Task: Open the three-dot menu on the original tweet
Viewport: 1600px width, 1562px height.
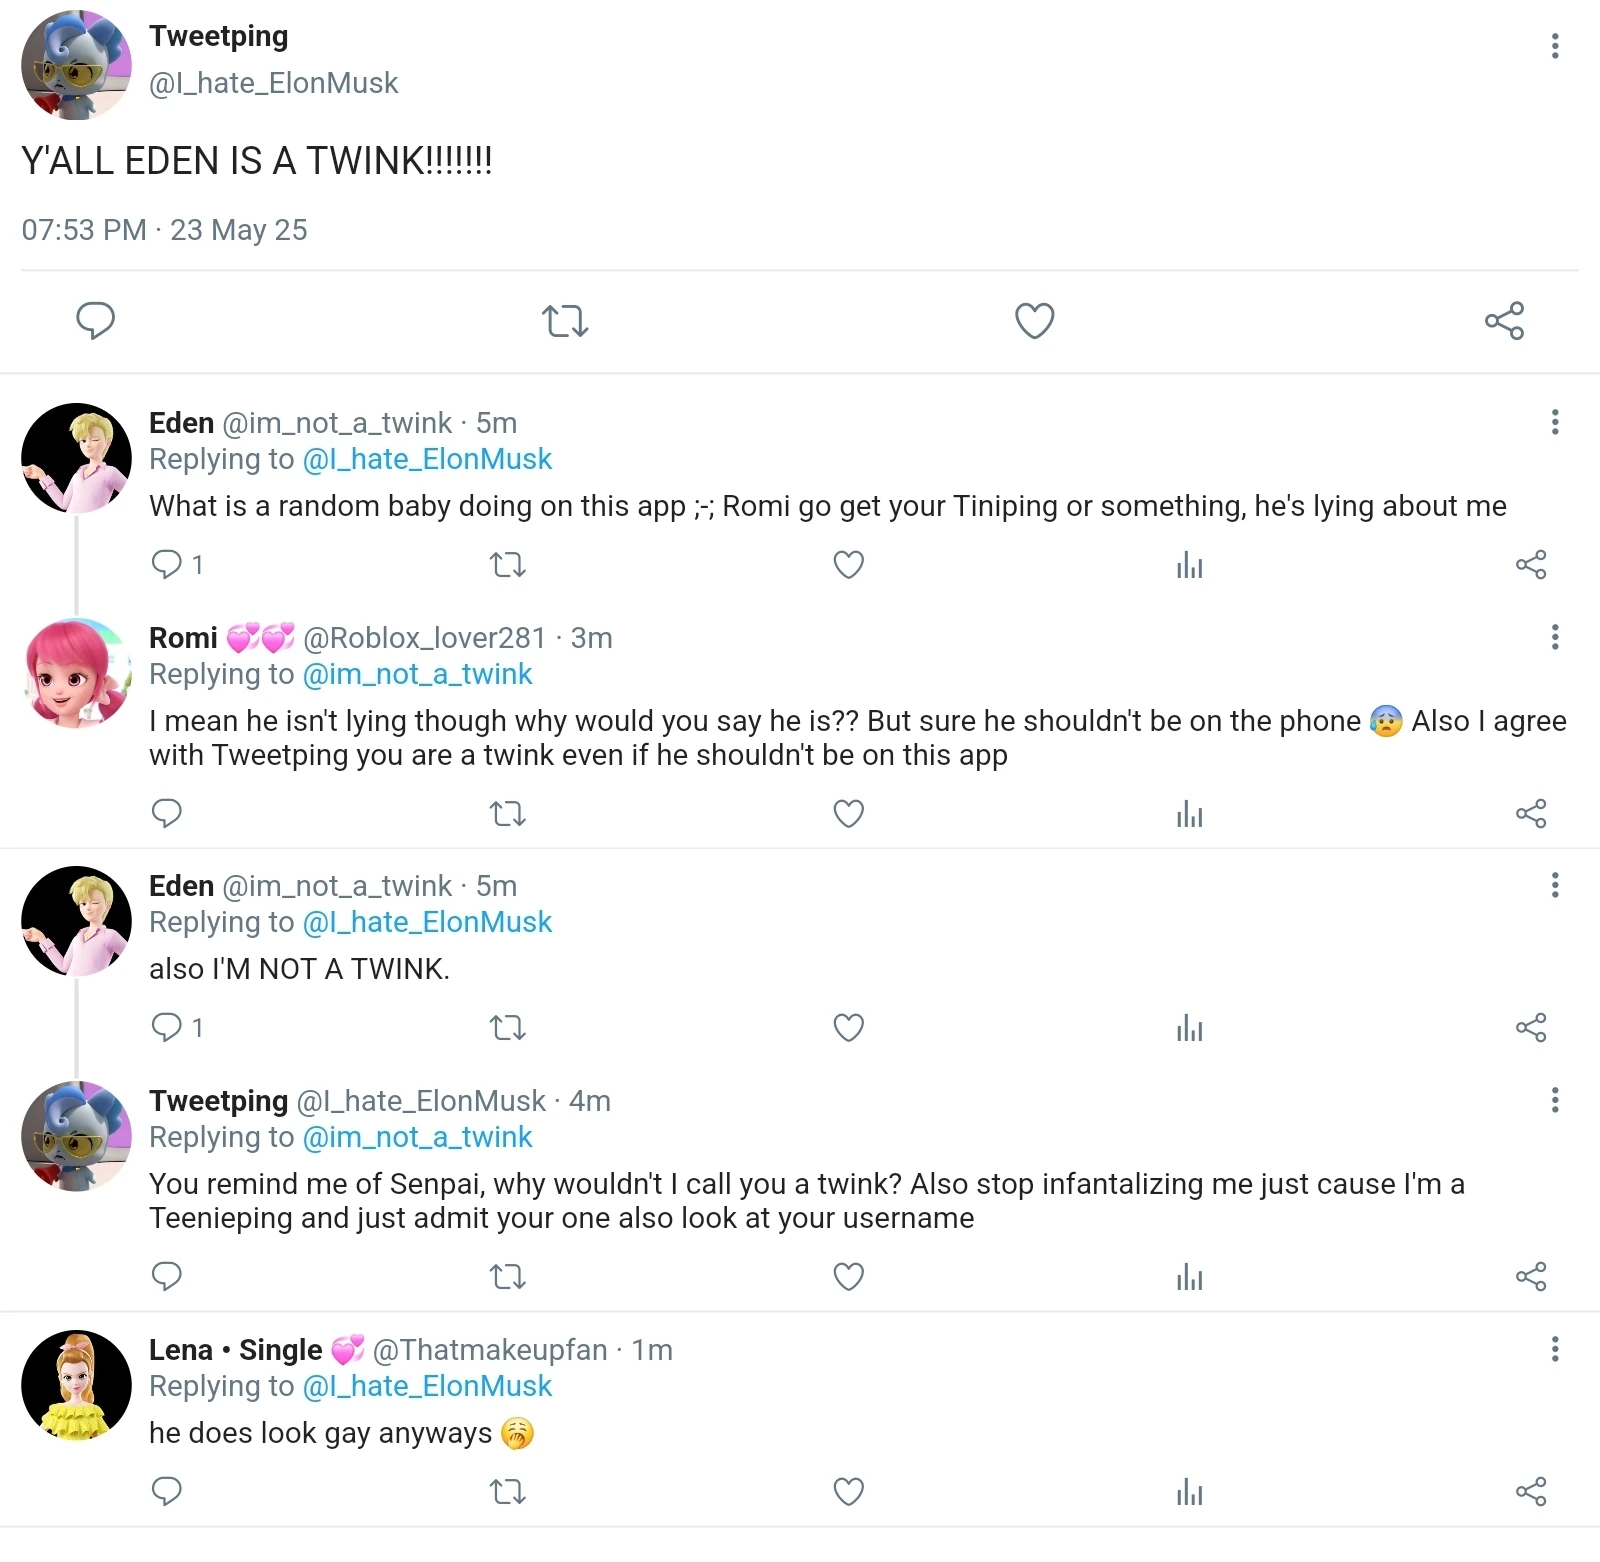Action: pos(1555,45)
